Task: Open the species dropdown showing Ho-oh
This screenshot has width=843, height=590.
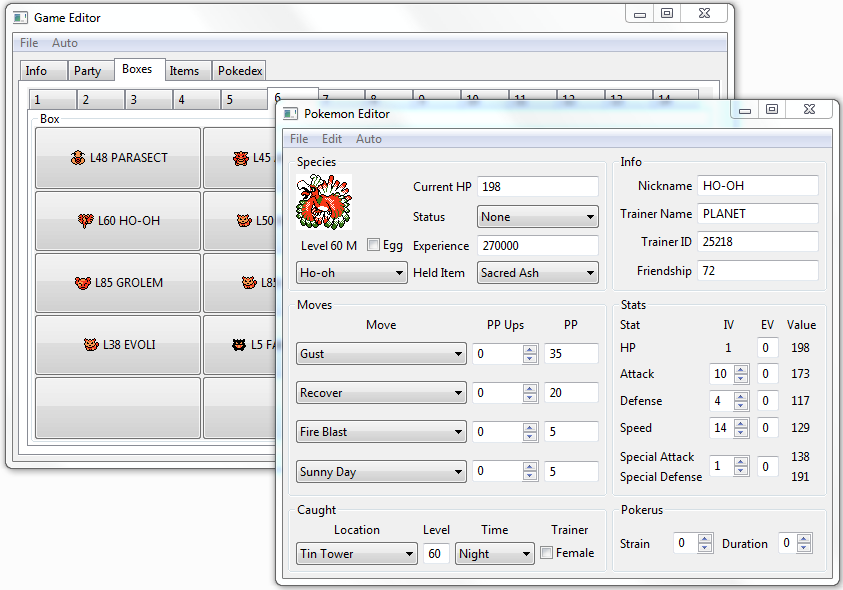Action: click(x=352, y=273)
